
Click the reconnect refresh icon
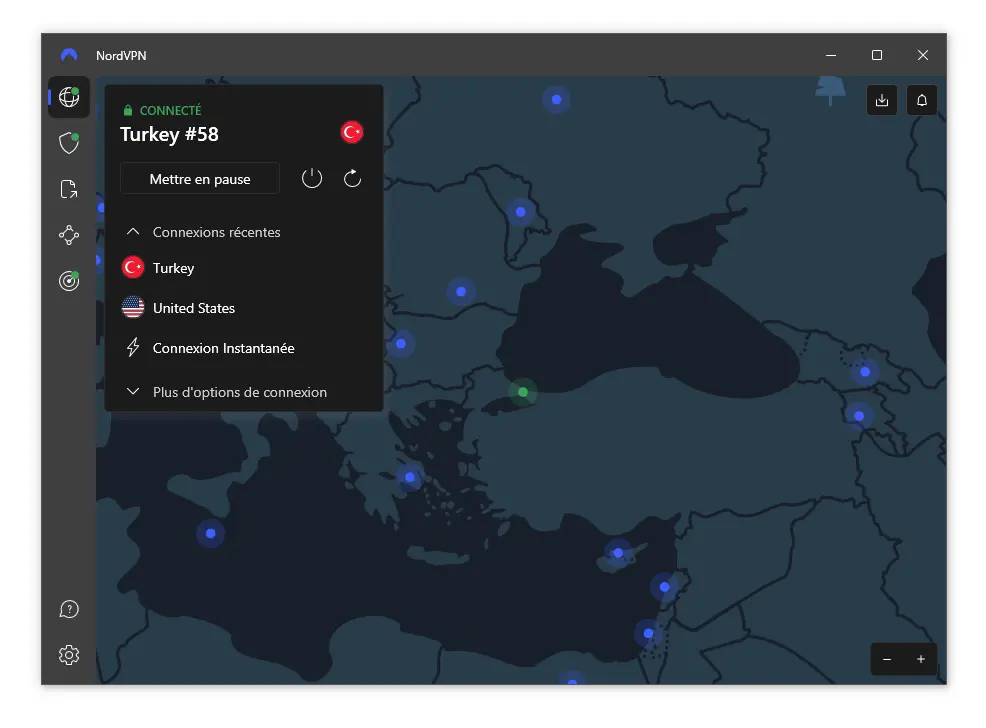click(x=352, y=179)
